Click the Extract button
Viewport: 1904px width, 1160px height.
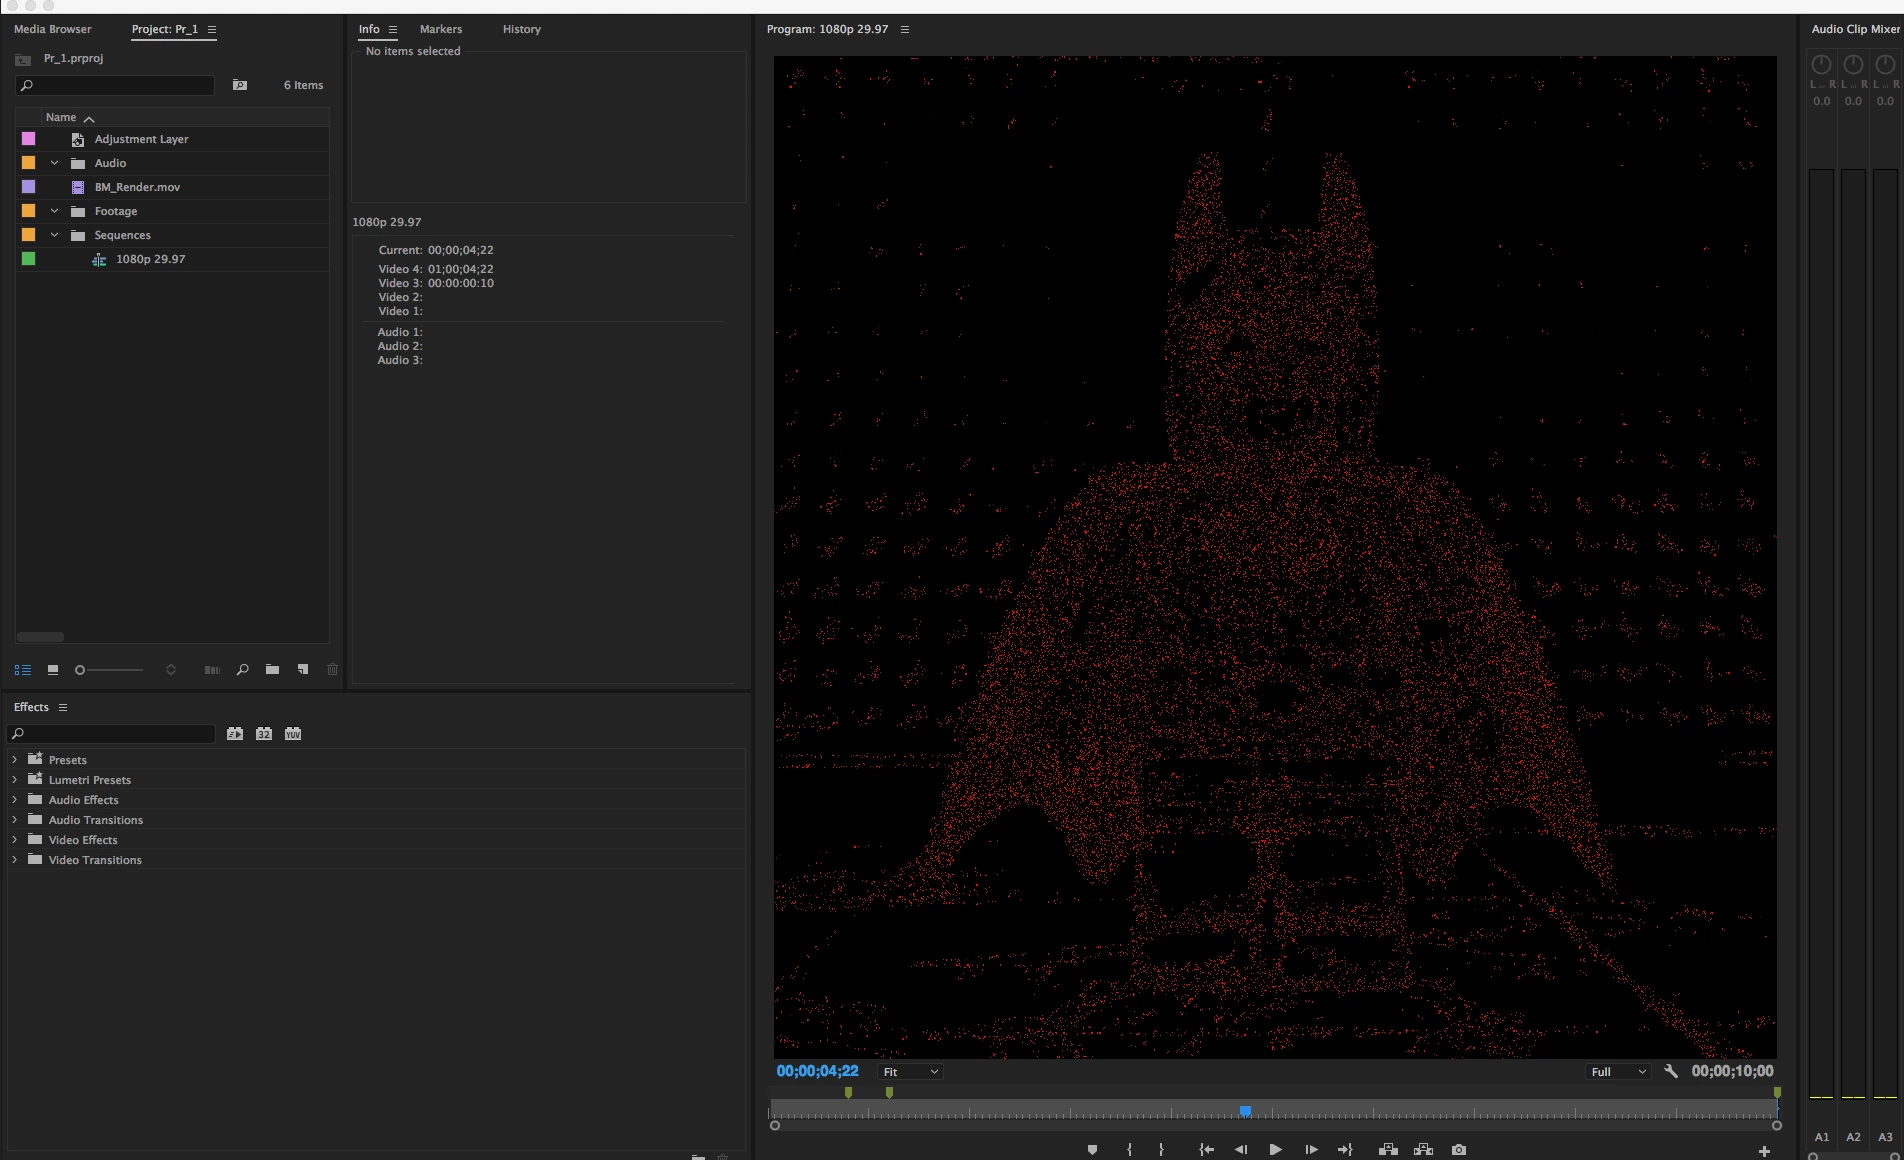coord(1423,1150)
